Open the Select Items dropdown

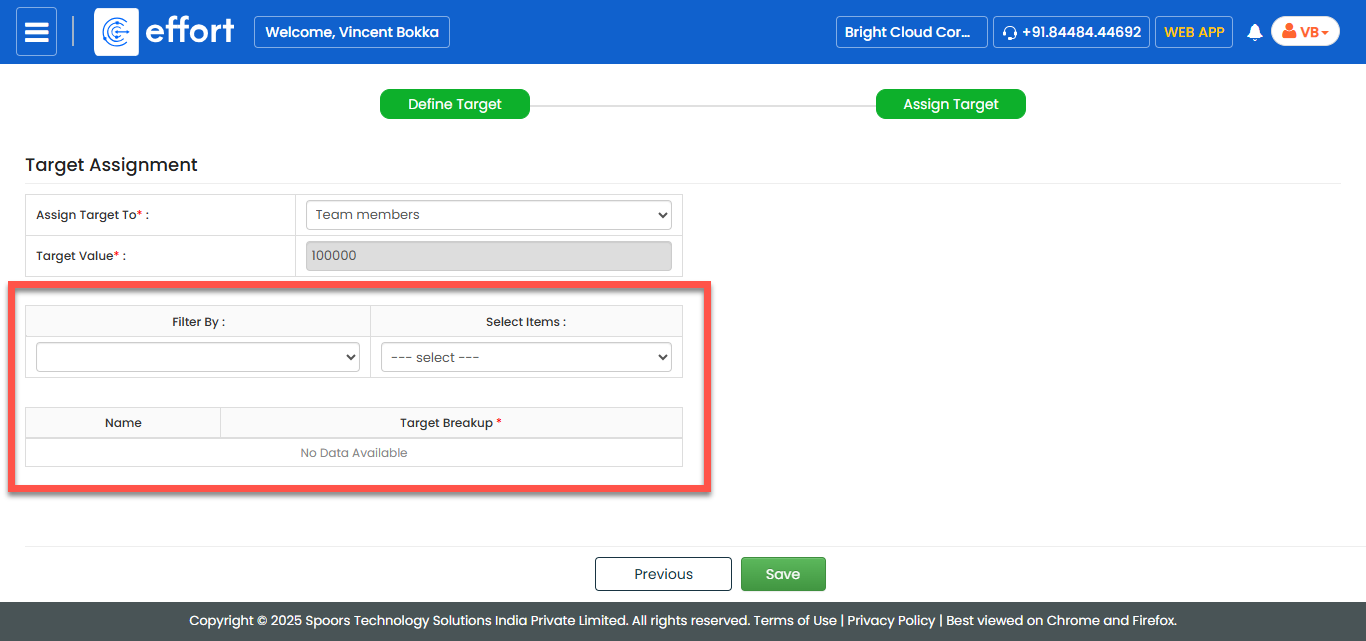click(526, 357)
